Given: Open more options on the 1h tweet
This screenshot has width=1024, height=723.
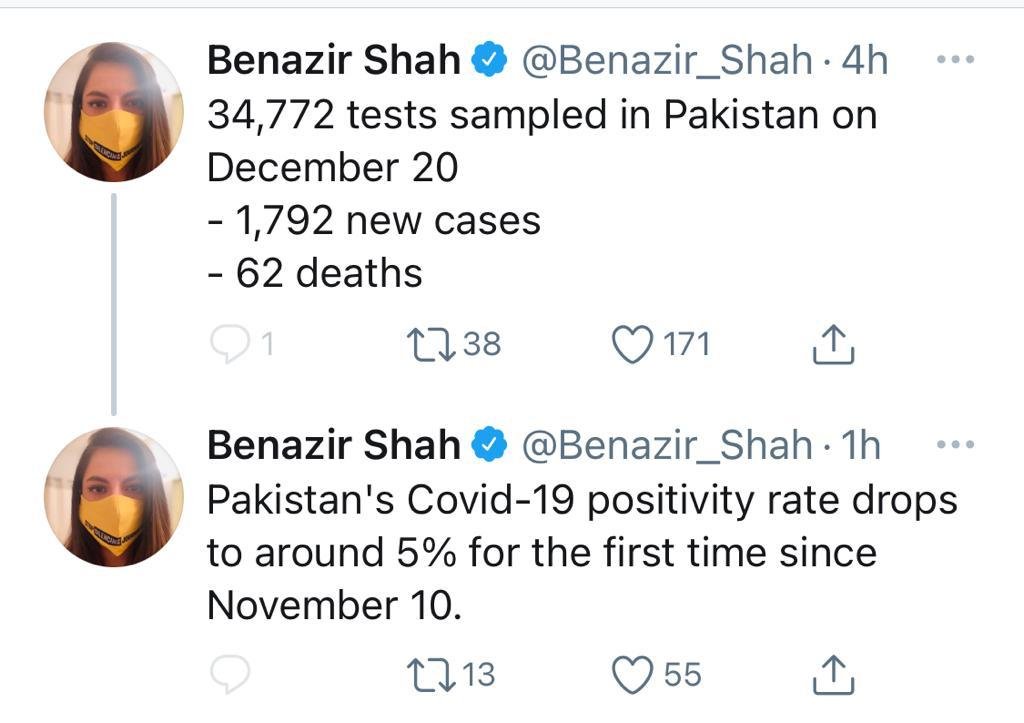Looking at the screenshot, I should pos(954,444).
